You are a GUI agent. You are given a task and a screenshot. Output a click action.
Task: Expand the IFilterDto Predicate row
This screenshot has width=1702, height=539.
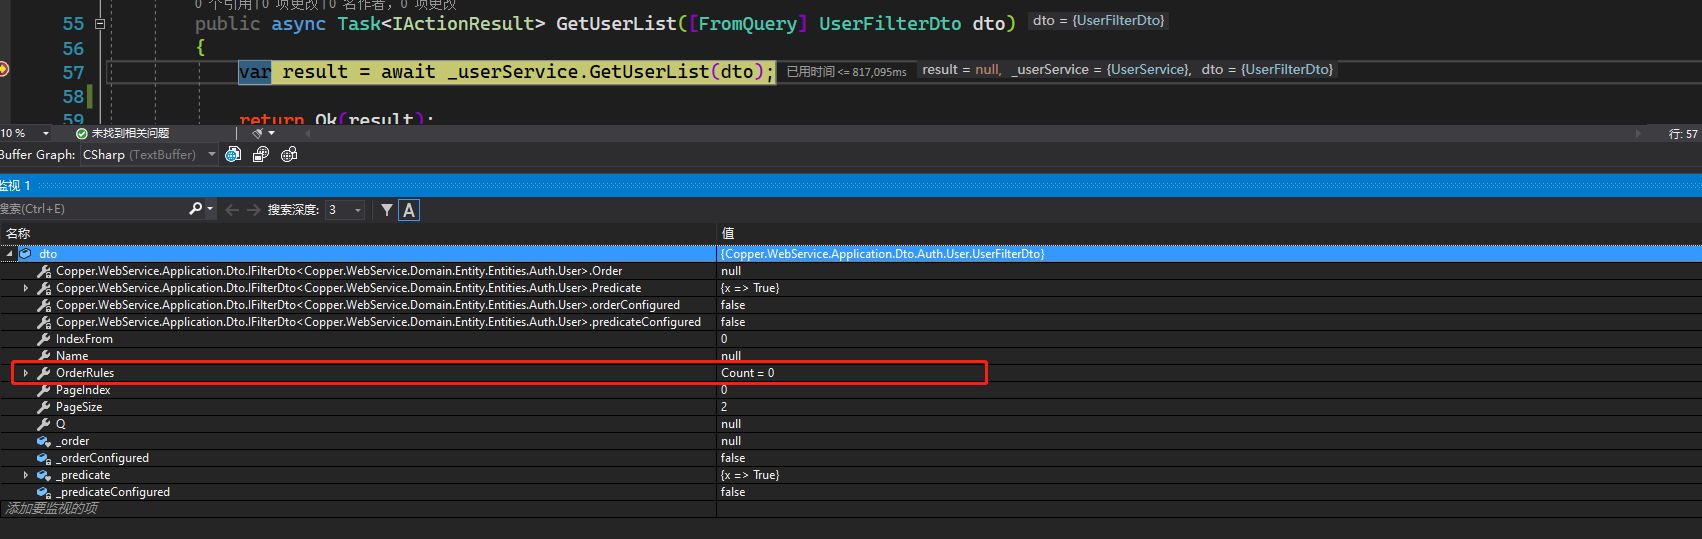coord(26,288)
